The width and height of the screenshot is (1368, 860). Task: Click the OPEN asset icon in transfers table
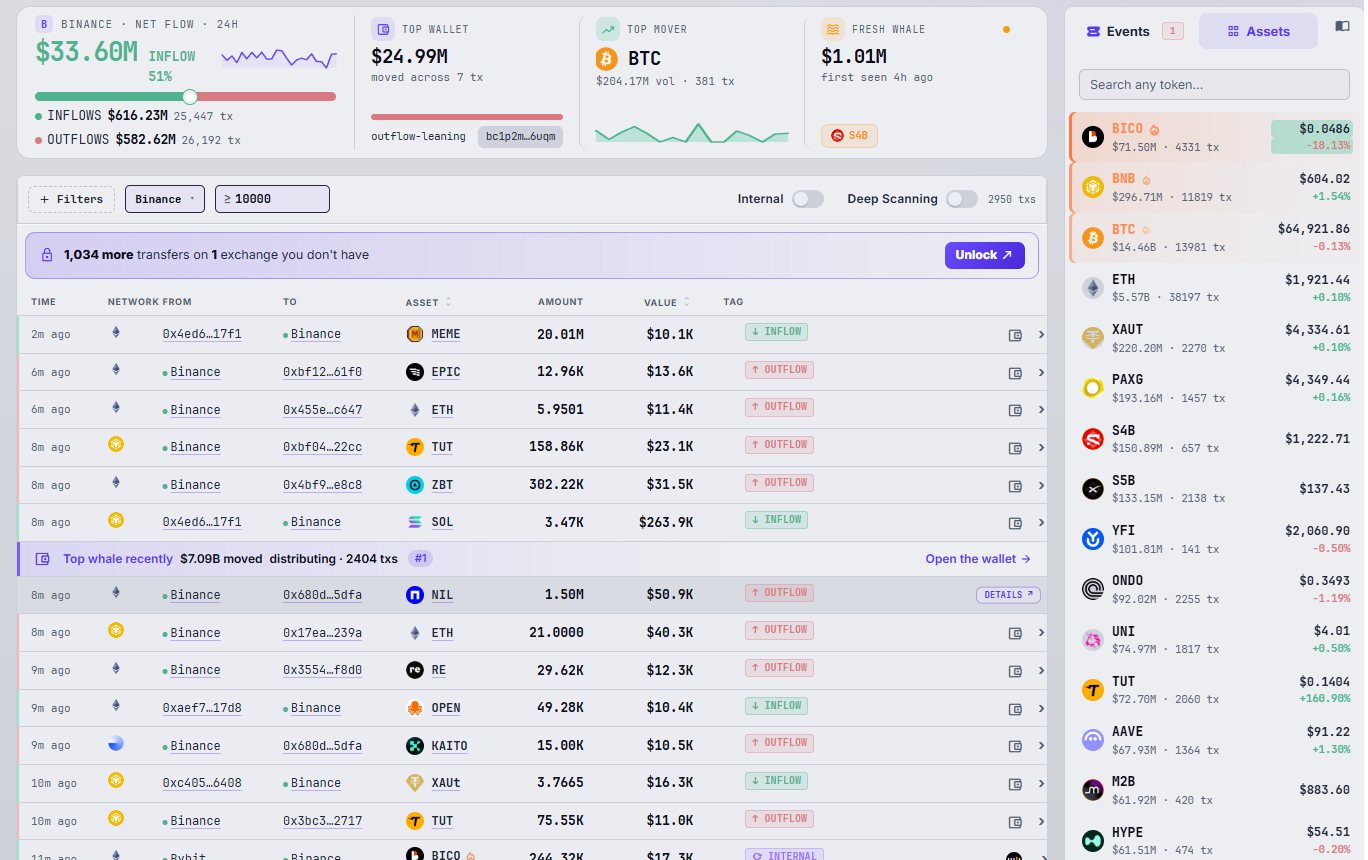(415, 708)
